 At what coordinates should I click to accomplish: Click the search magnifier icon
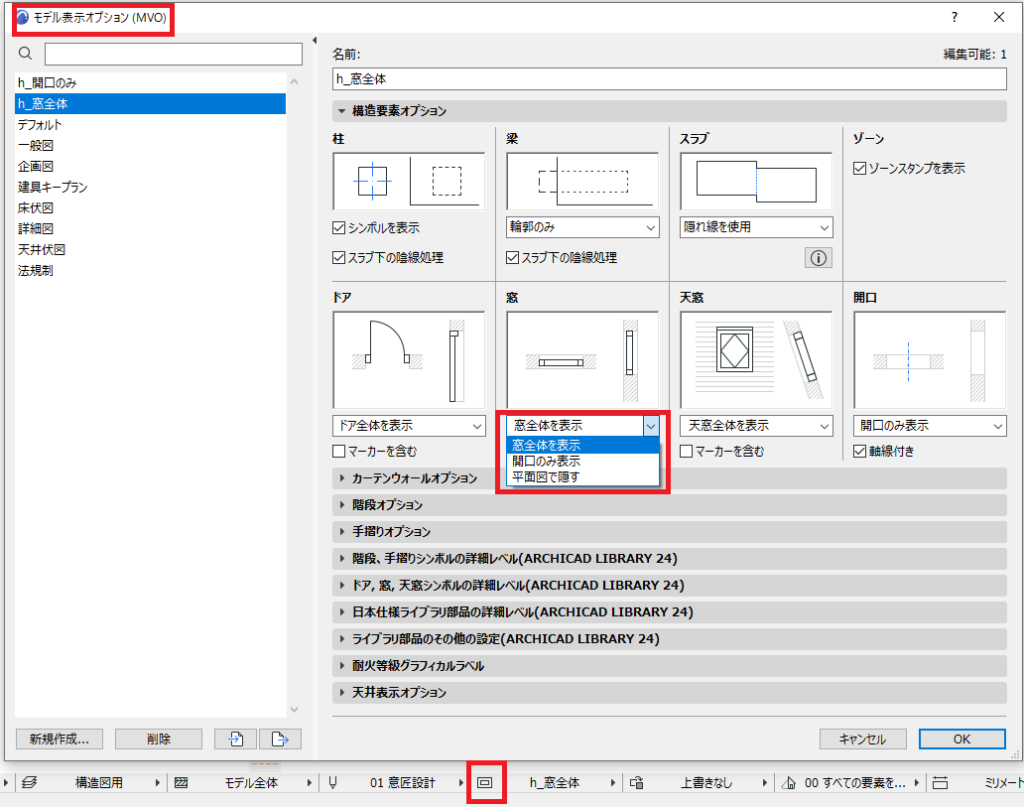(25, 54)
